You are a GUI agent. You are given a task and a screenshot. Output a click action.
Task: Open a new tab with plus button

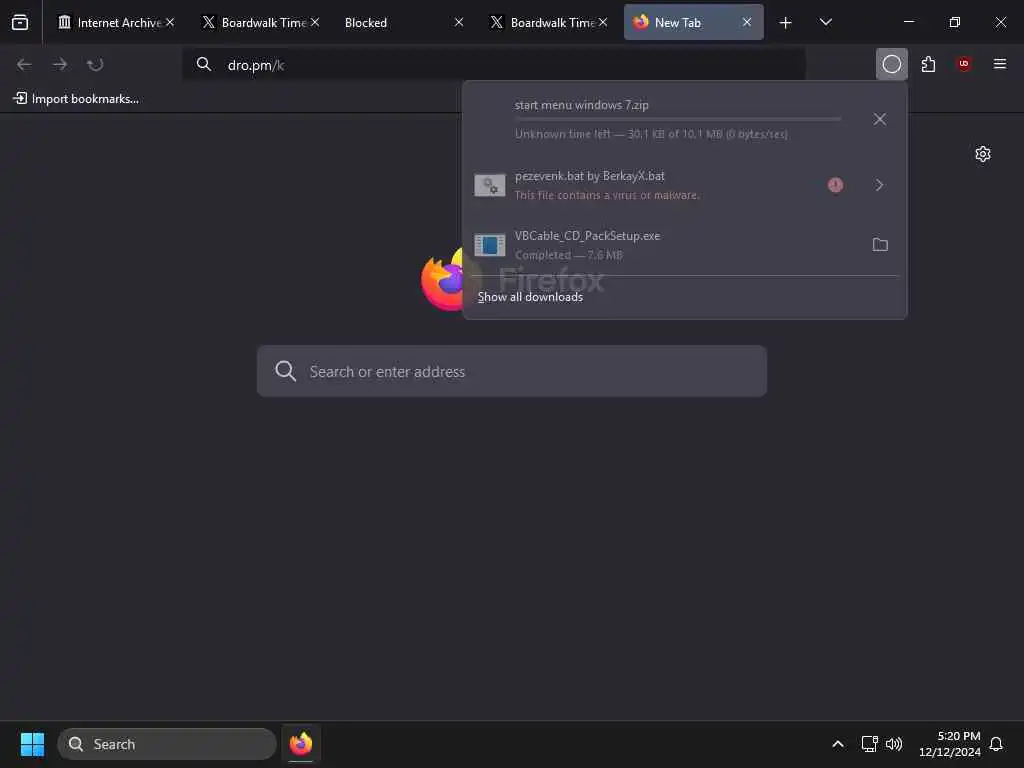786,23
